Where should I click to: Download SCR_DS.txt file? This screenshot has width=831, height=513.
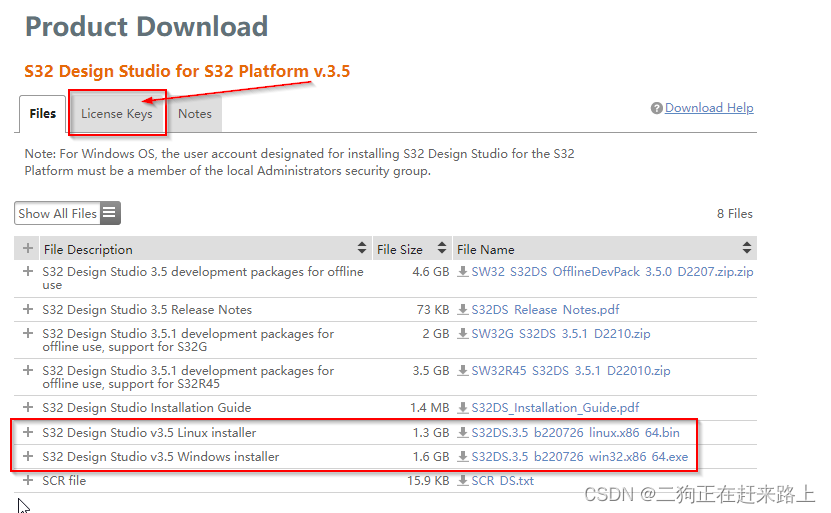coord(502,481)
